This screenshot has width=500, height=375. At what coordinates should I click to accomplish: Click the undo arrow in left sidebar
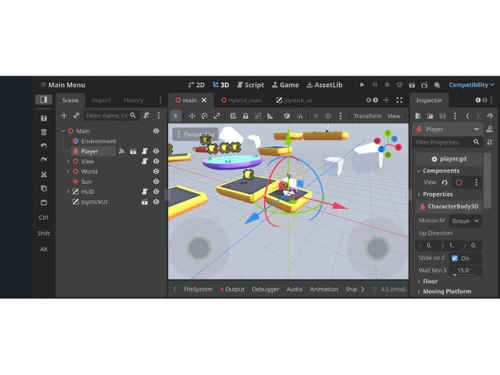44,146
